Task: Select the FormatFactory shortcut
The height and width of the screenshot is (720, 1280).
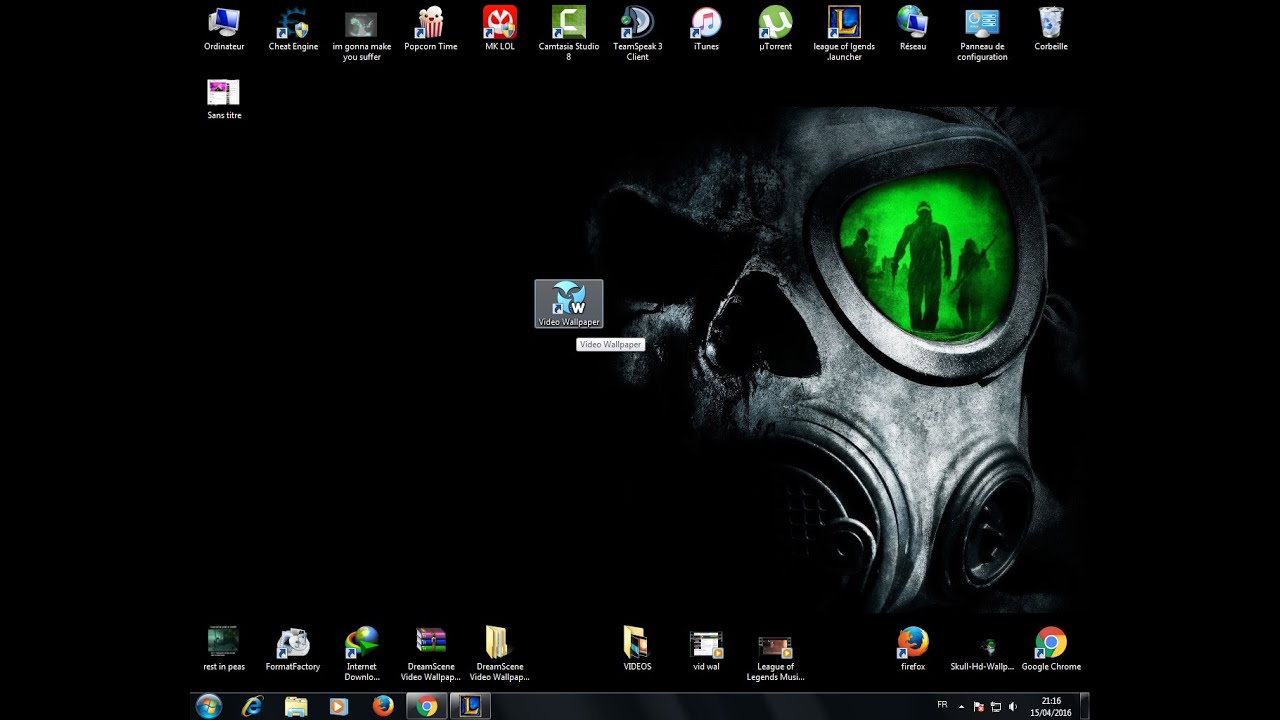Action: (293, 649)
